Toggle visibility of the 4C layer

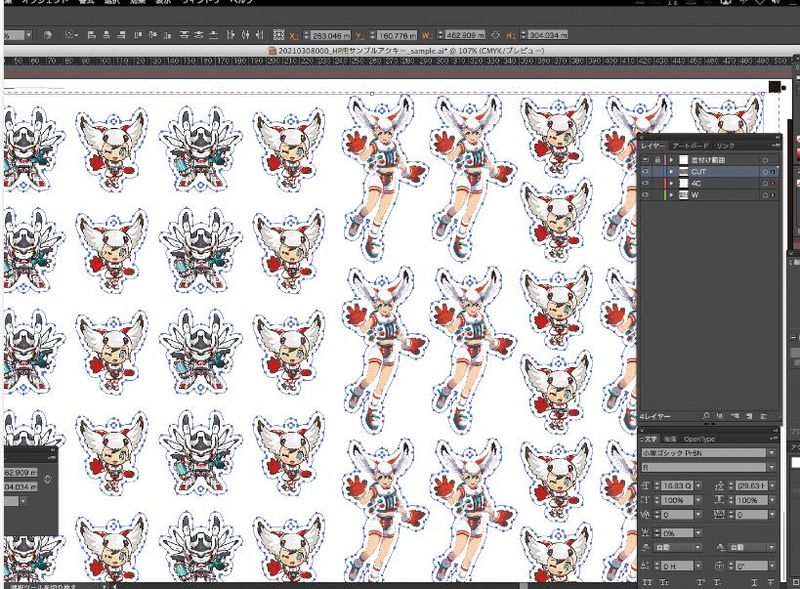pyautogui.click(x=645, y=184)
